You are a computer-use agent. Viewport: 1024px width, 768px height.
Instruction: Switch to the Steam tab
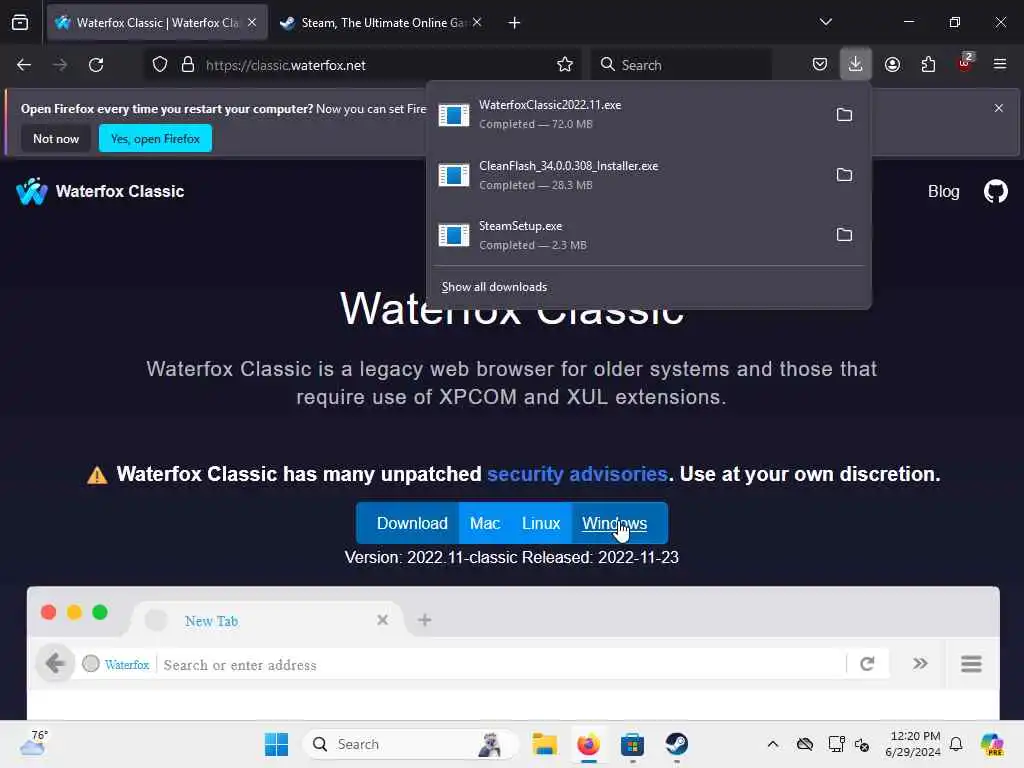point(383,23)
